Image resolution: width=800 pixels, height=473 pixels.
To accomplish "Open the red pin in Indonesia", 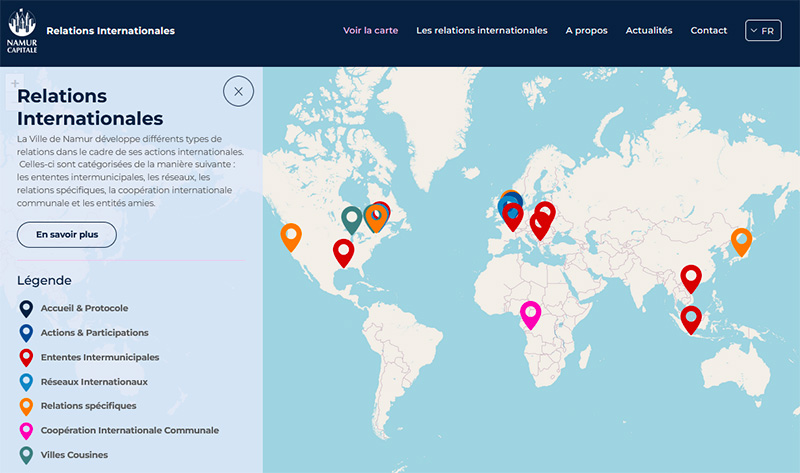I will [x=691, y=319].
